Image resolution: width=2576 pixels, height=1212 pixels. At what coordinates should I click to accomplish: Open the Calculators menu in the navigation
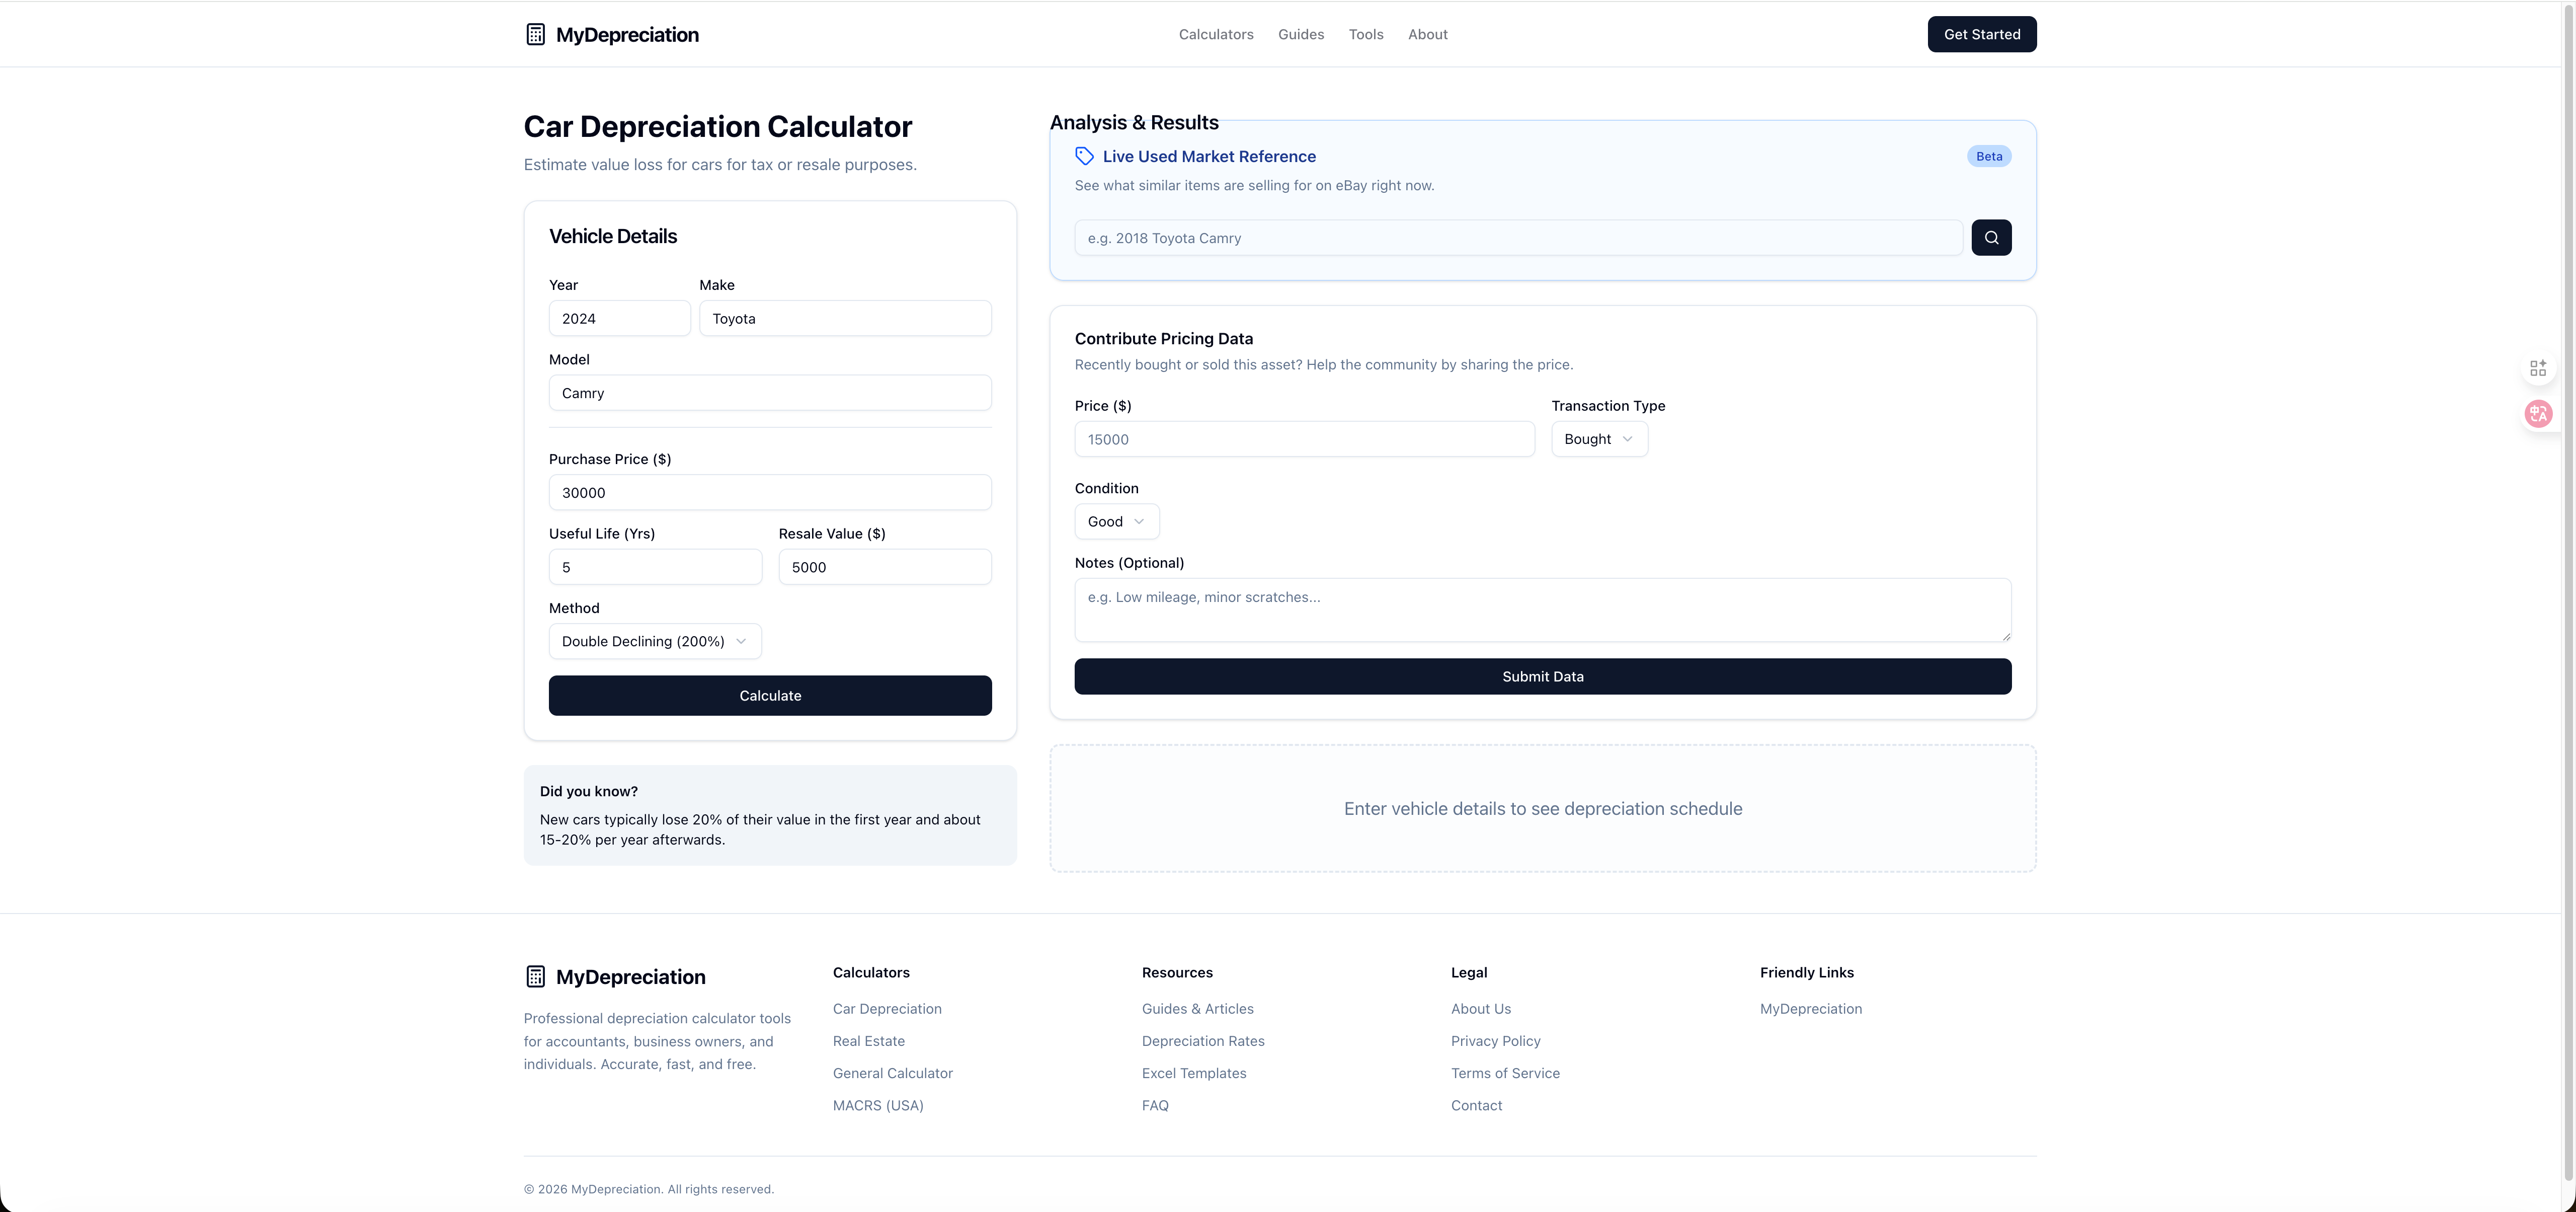point(1216,34)
